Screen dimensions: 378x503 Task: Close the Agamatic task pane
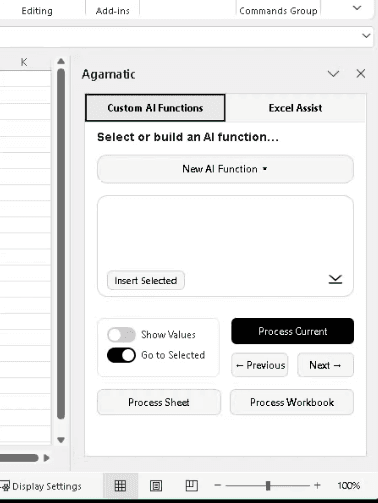(x=361, y=74)
